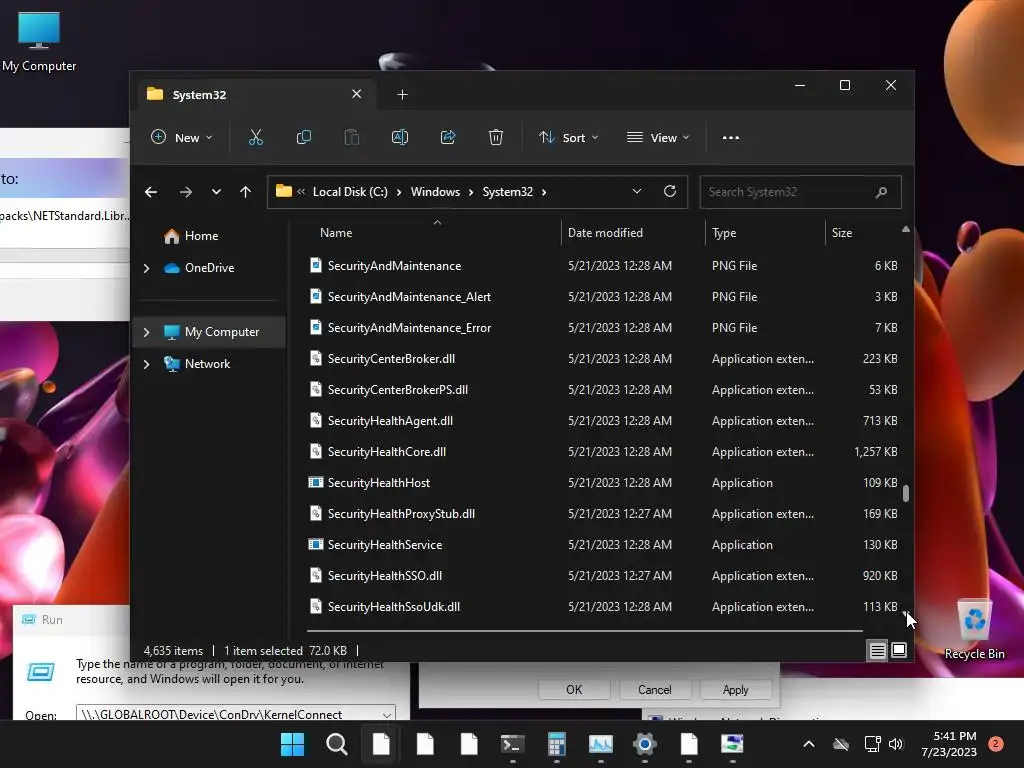The width and height of the screenshot is (1024, 768).
Task: Click the Delete trash icon
Action: (x=496, y=137)
